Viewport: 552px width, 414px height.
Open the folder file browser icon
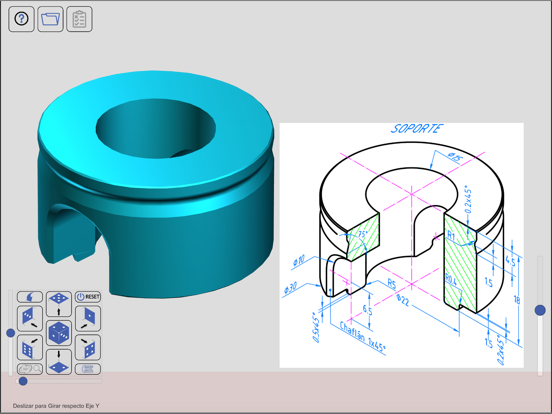50,19
